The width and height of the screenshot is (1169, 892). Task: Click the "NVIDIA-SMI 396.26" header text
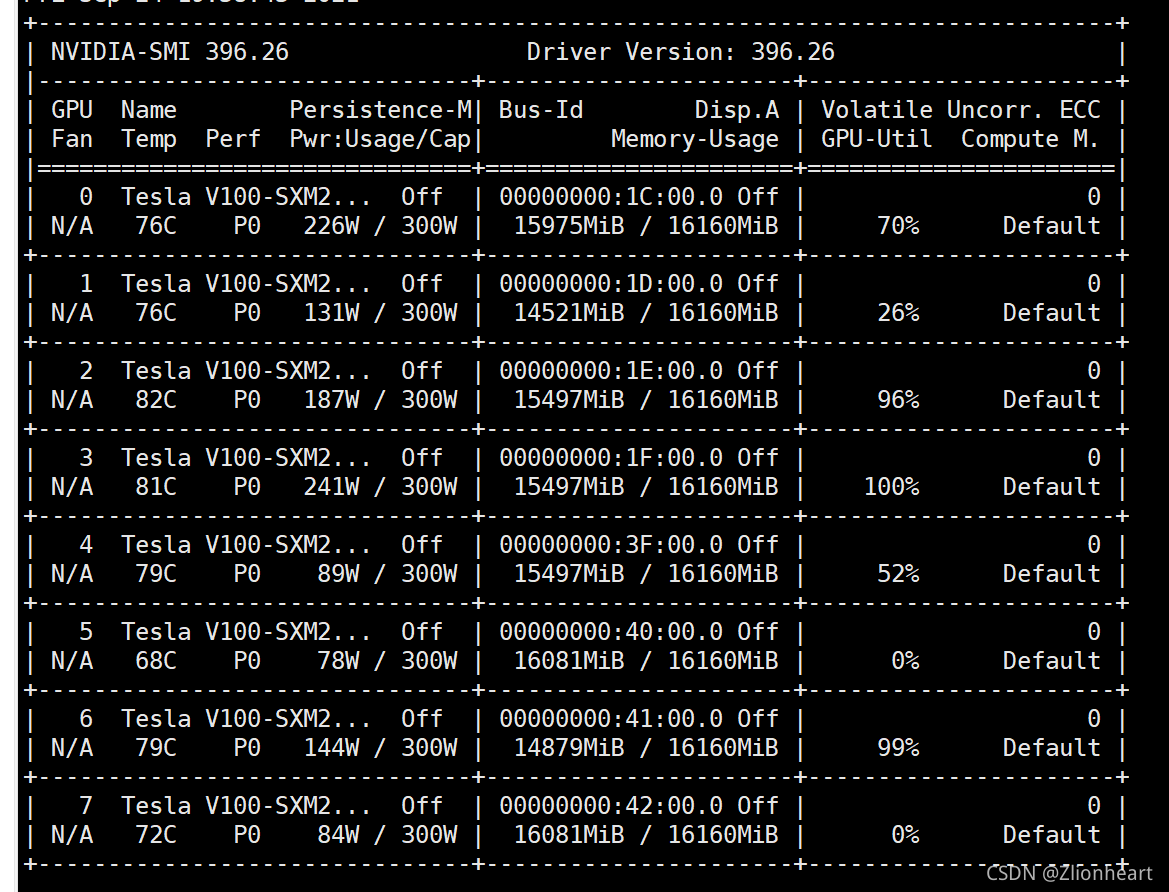(x=170, y=51)
